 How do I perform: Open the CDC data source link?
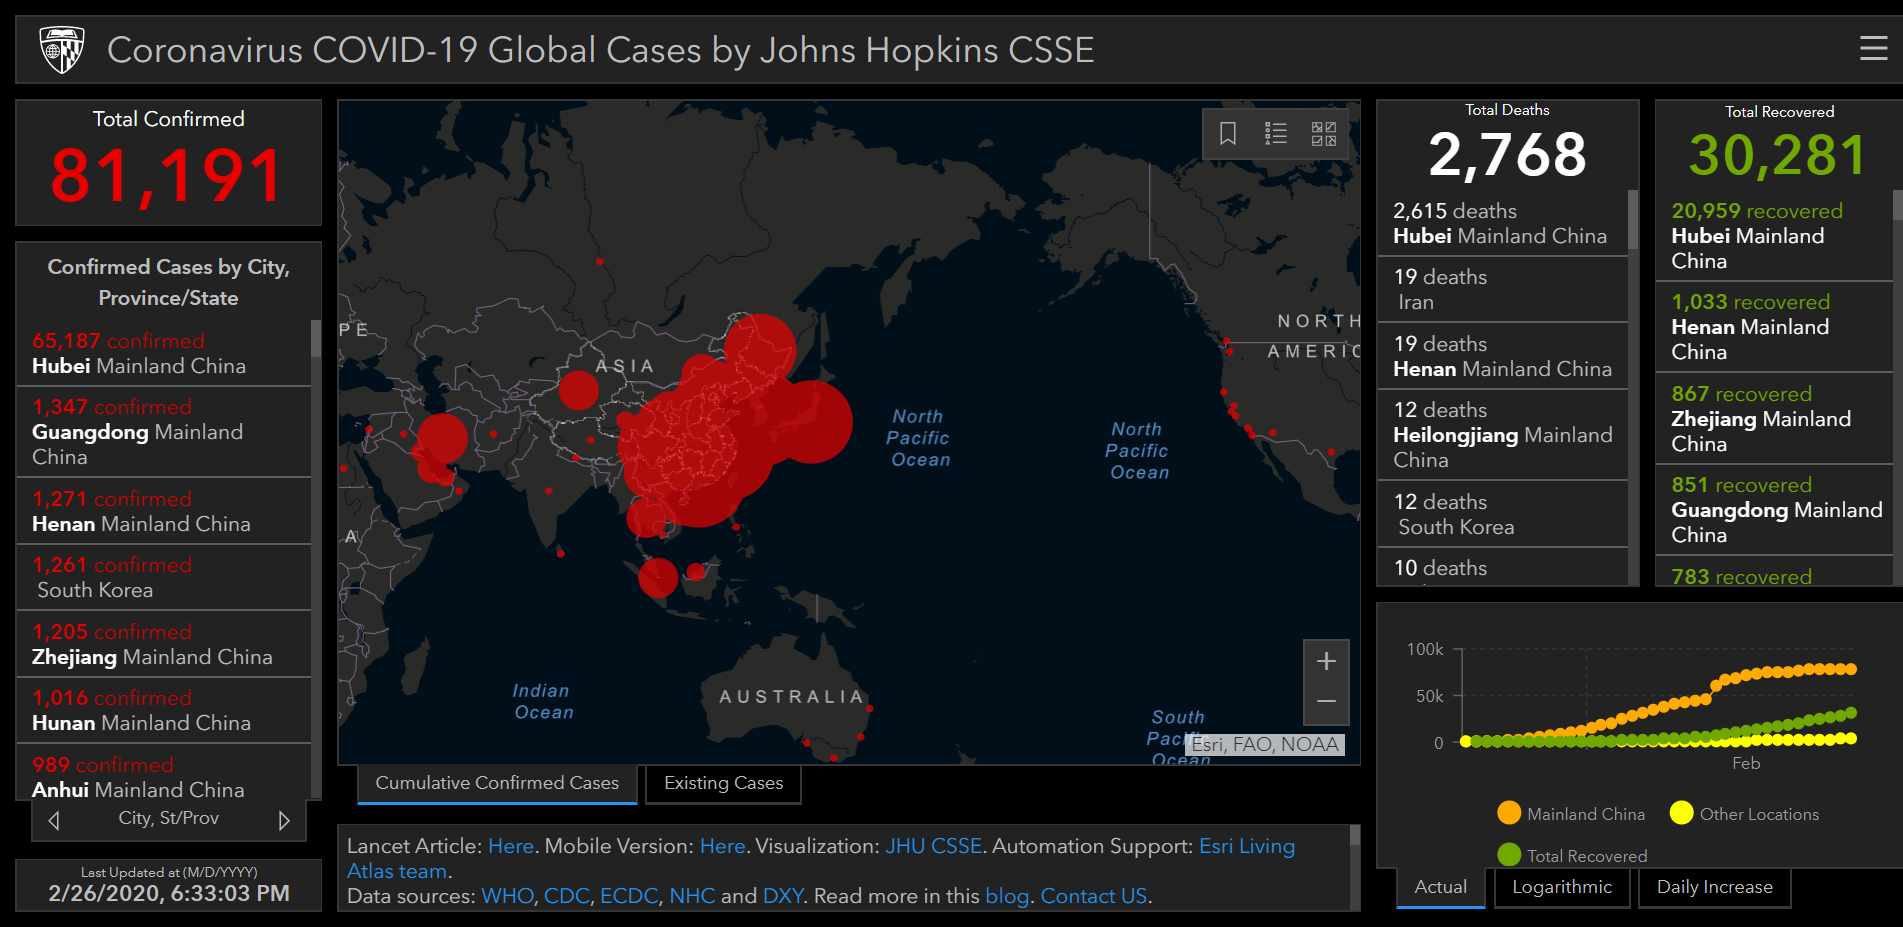tap(566, 896)
